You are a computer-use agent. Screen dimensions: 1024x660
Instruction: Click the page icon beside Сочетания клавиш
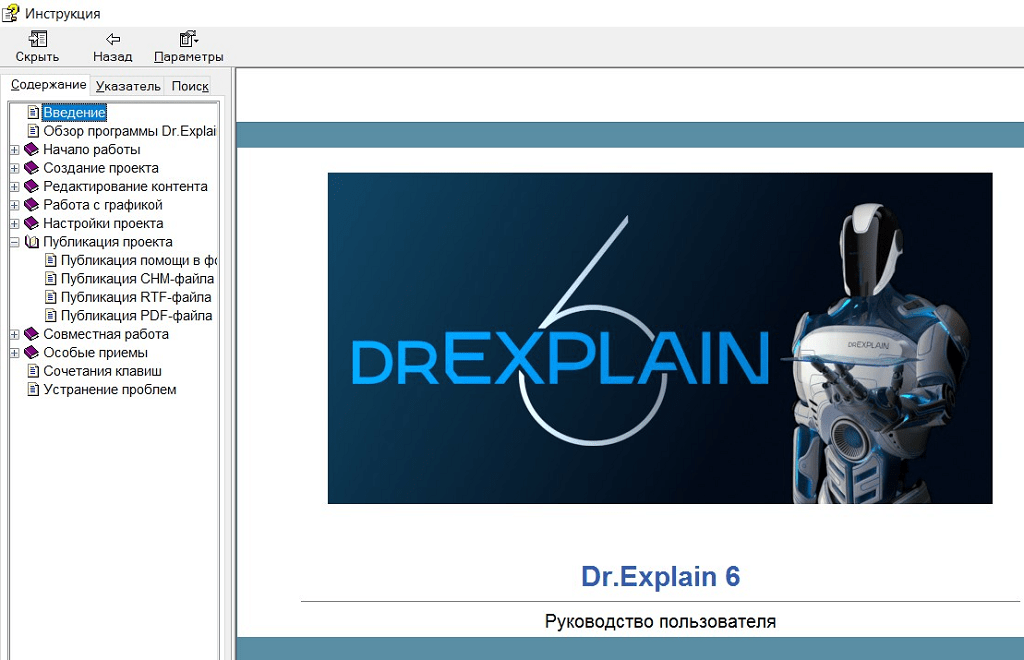33,371
